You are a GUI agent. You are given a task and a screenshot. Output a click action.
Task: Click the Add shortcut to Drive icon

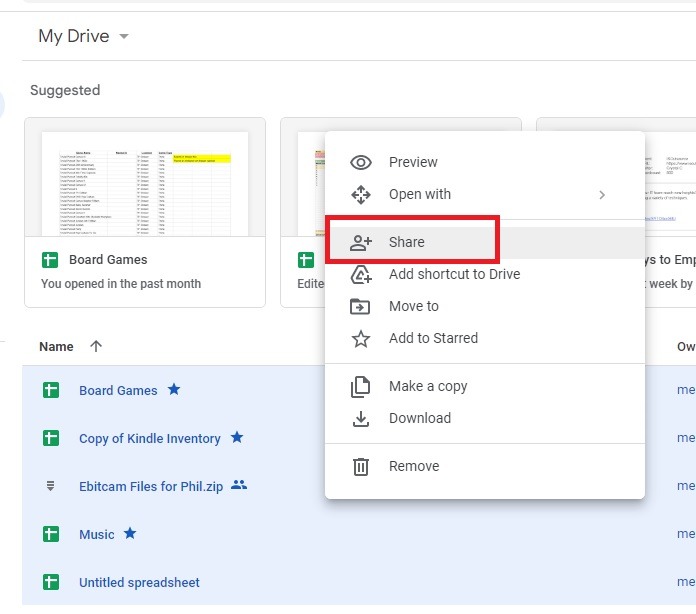pos(361,274)
